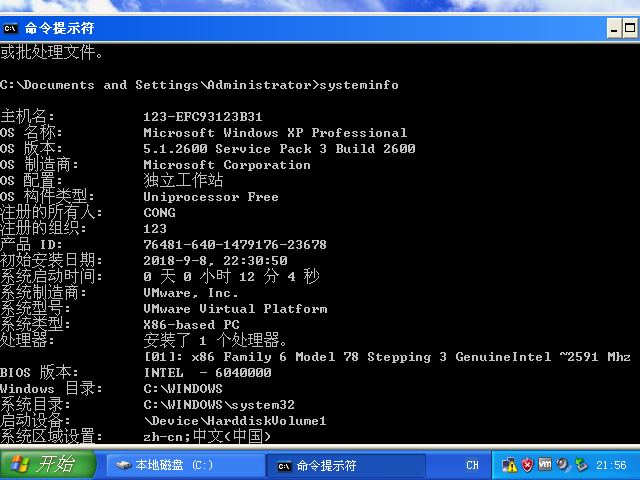Click the X86-based PC value

point(191,324)
